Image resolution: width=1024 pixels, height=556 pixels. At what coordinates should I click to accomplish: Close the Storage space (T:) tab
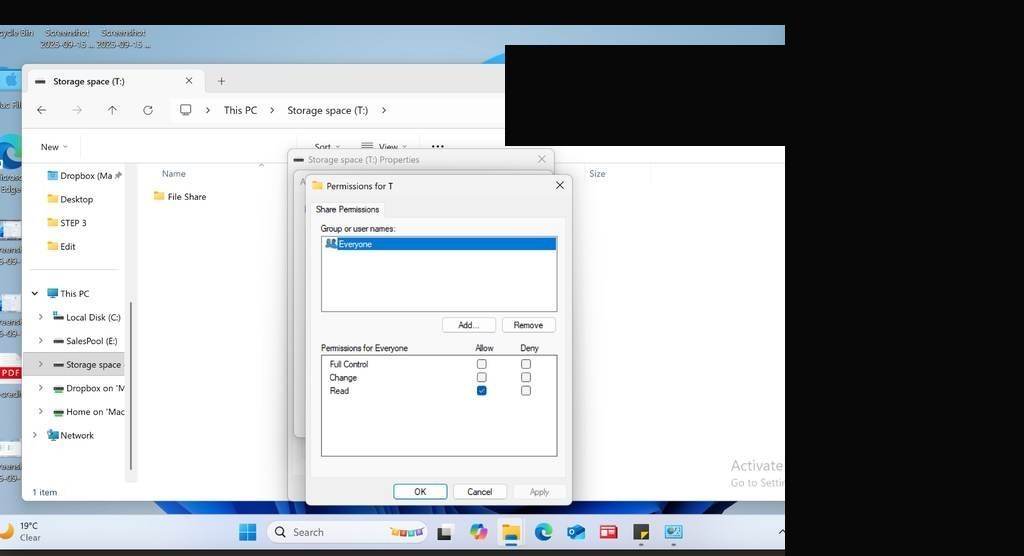coord(189,80)
